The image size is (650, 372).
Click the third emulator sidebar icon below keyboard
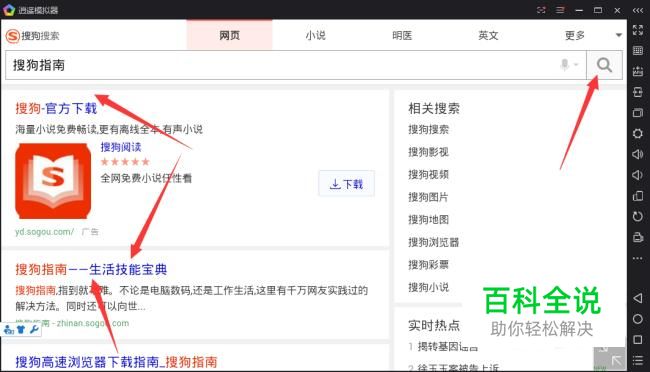(638, 71)
